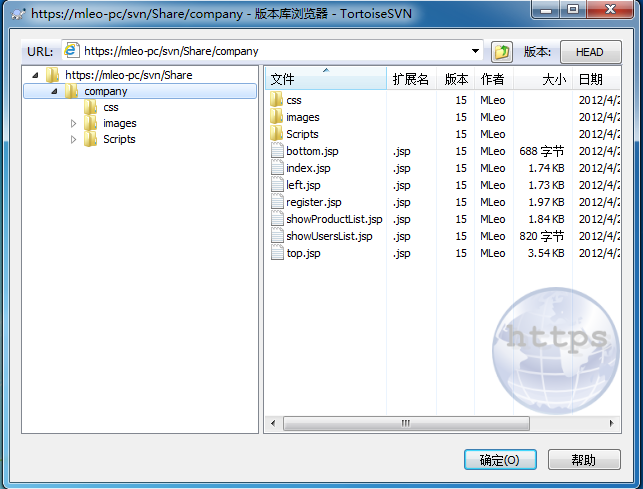Screen dimensions: 643x489
Task: Sort by the 日期 column header
Action: click(596, 78)
